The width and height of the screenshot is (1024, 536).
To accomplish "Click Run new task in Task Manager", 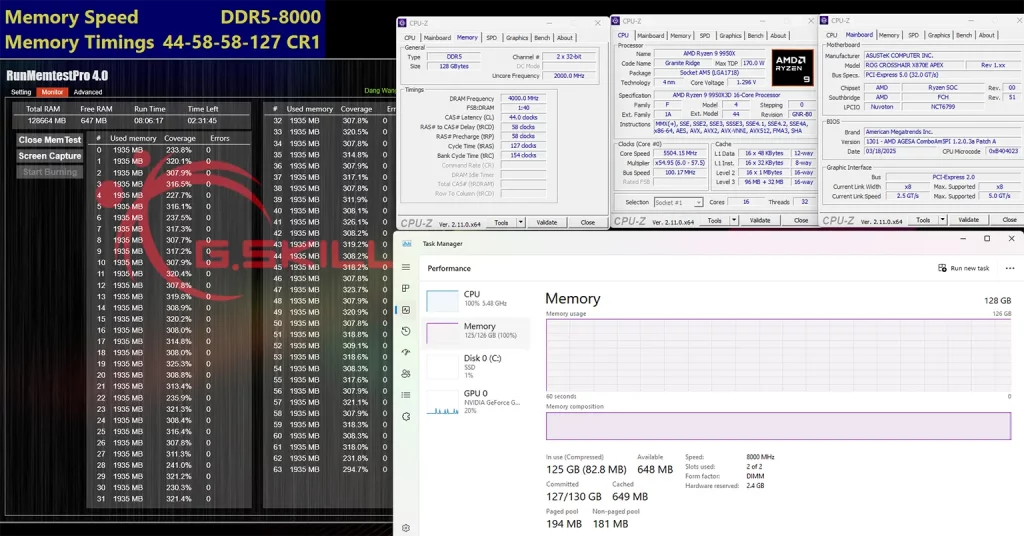I will click(x=964, y=268).
